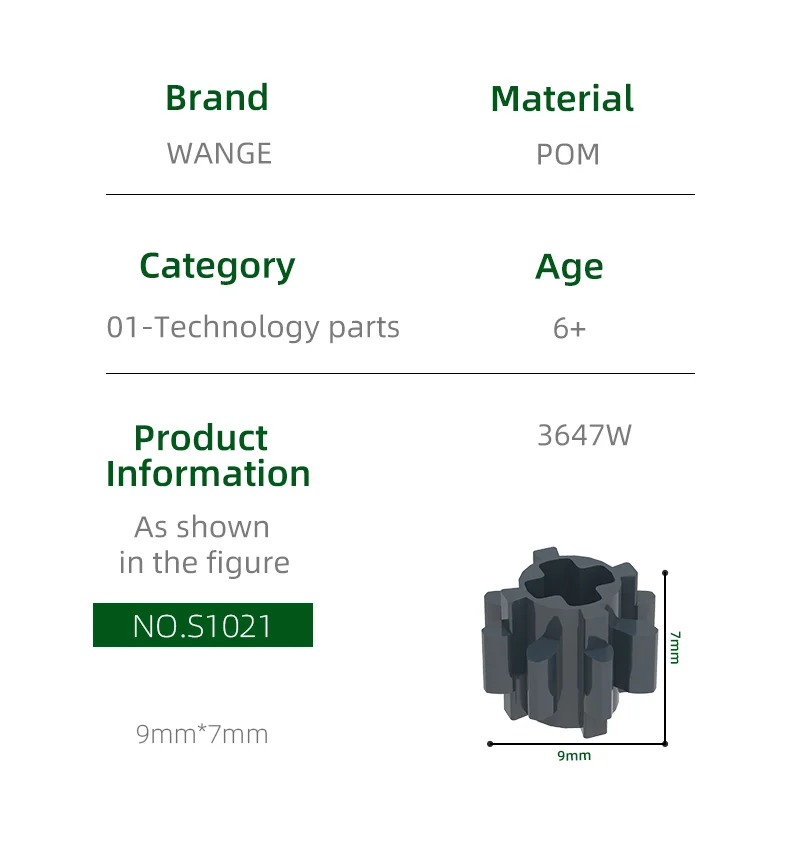Click the Age heading
Viewport: 800px width, 852px height.
pyautogui.click(x=569, y=267)
